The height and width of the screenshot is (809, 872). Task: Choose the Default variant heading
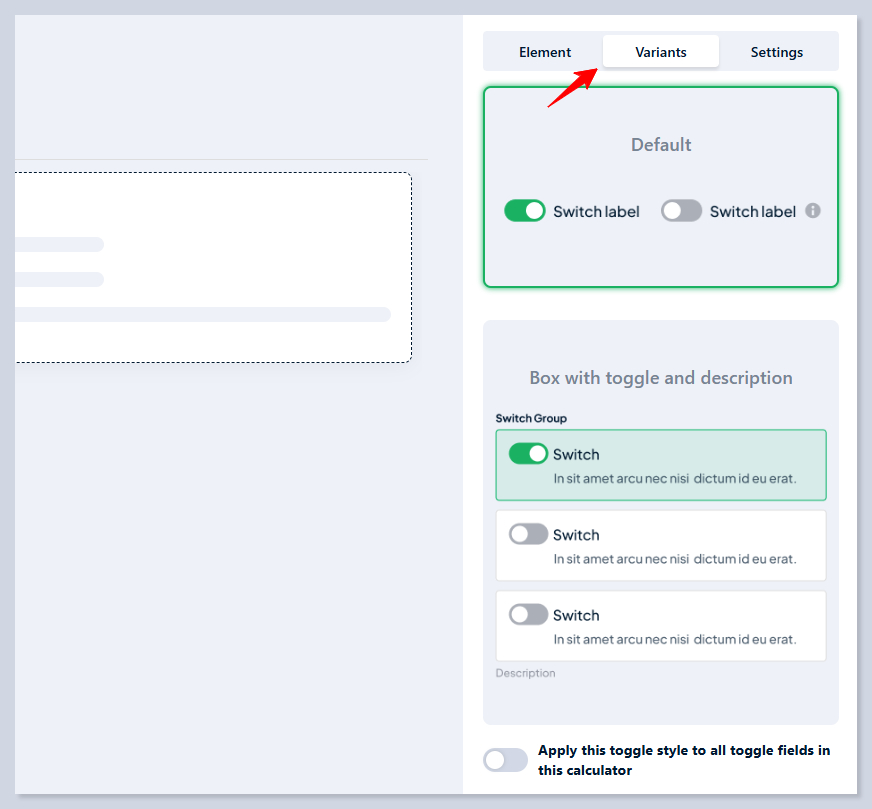[661, 145]
